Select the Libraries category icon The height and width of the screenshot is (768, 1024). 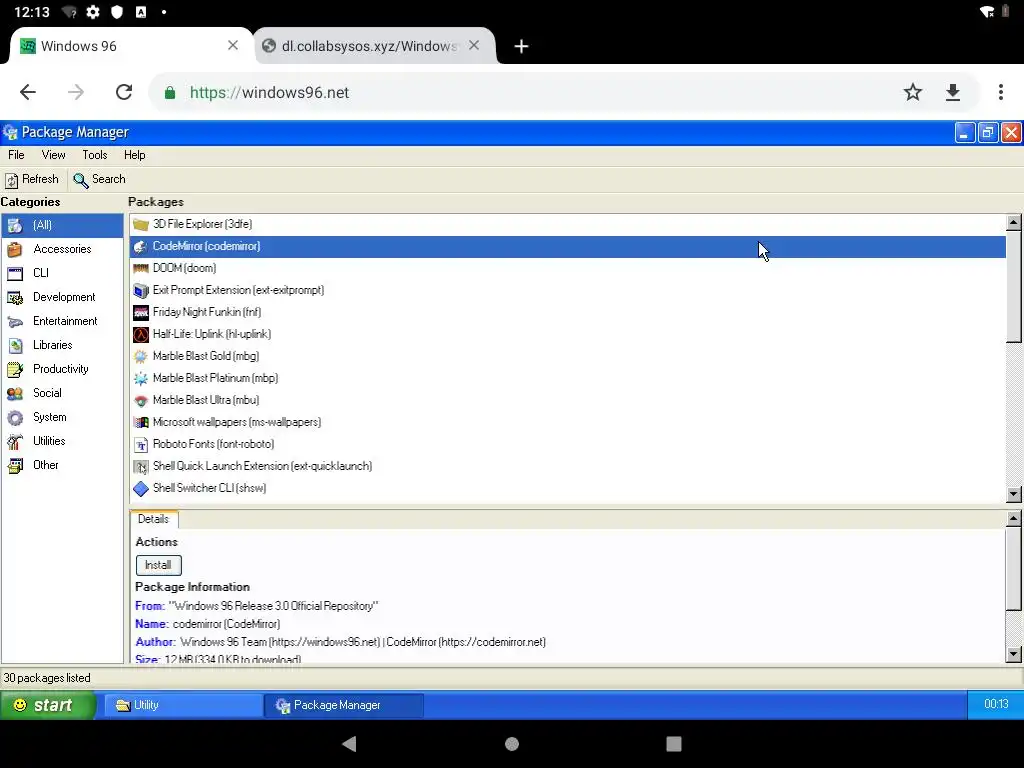15,345
